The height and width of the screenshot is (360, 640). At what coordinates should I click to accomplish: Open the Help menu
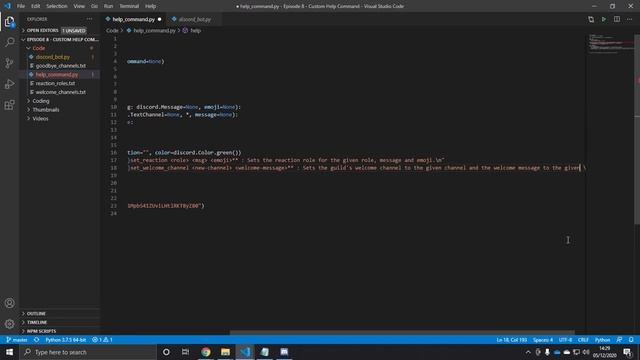click(x=151, y=6)
